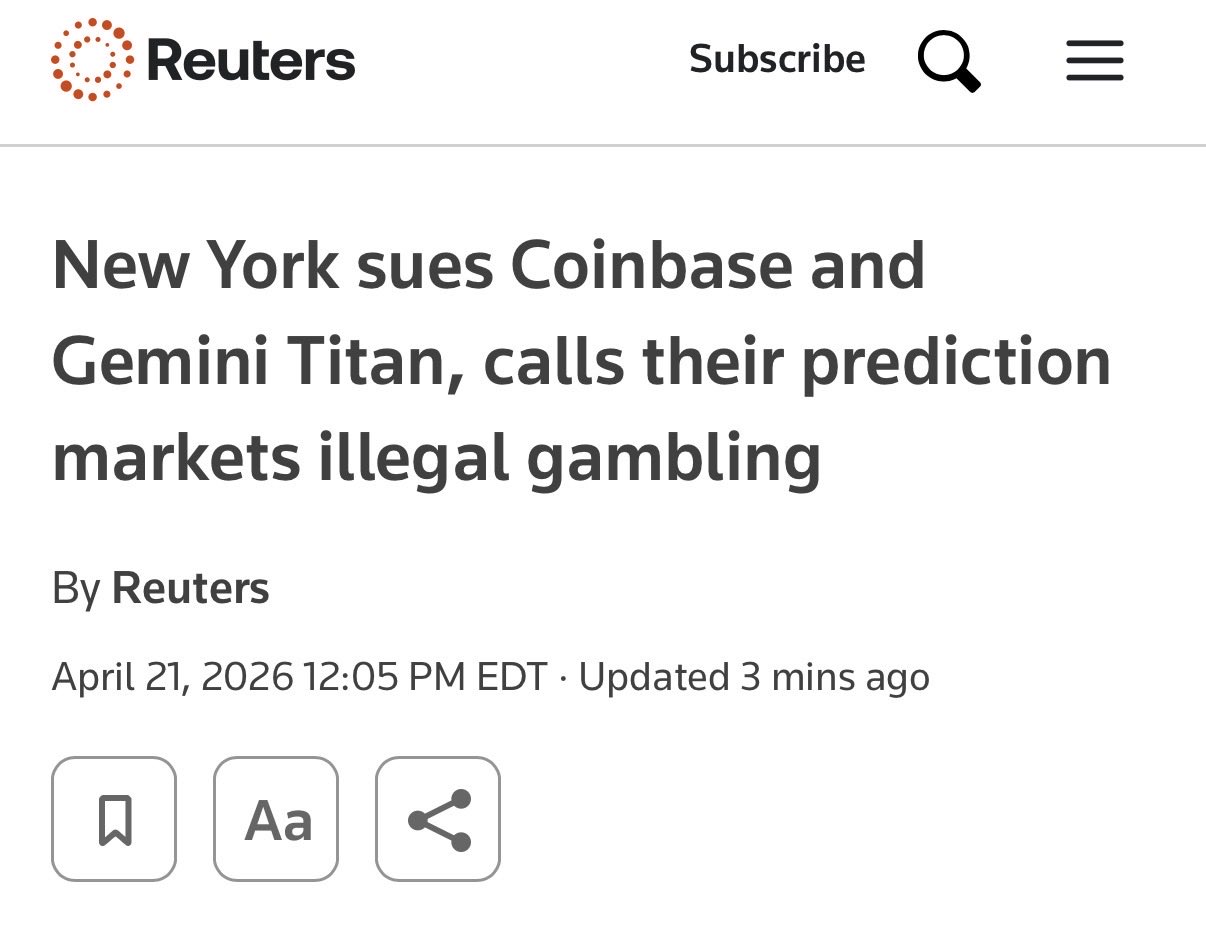Open the Reuters author byline link

[191, 588]
